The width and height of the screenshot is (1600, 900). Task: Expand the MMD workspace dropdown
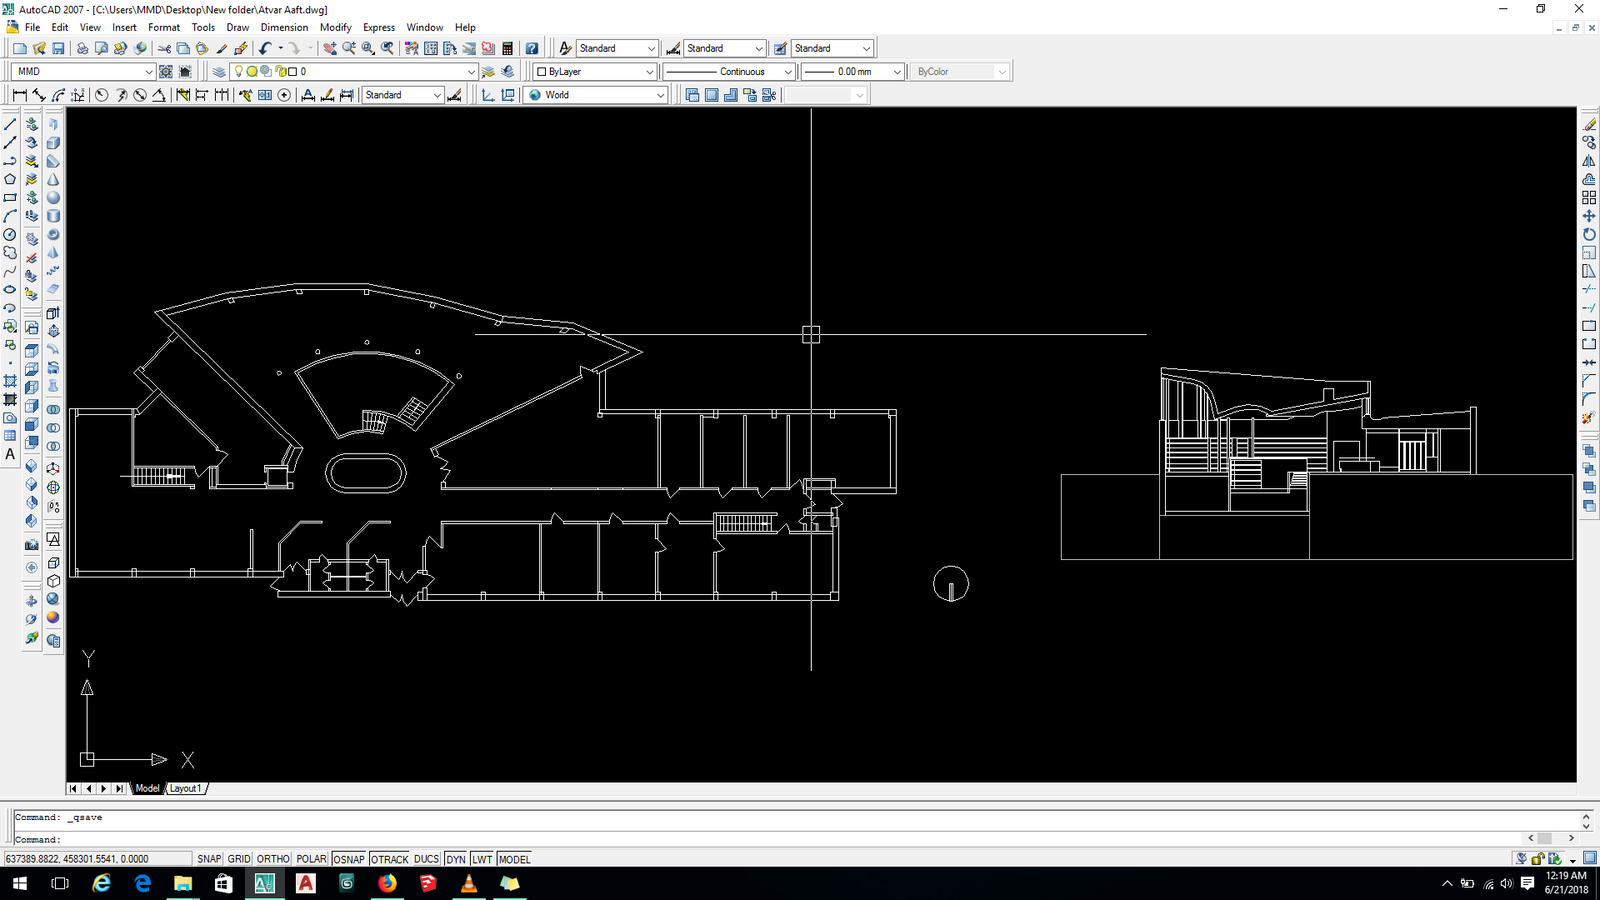click(x=149, y=72)
